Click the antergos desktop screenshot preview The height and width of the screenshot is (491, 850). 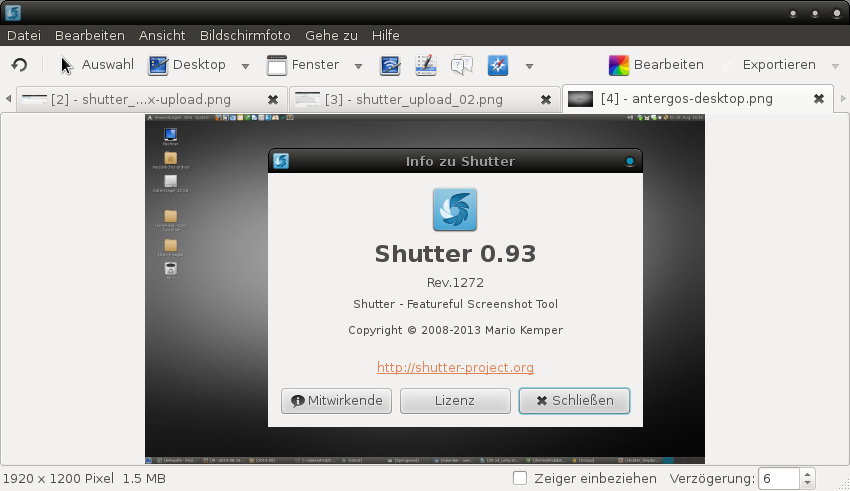coord(424,289)
